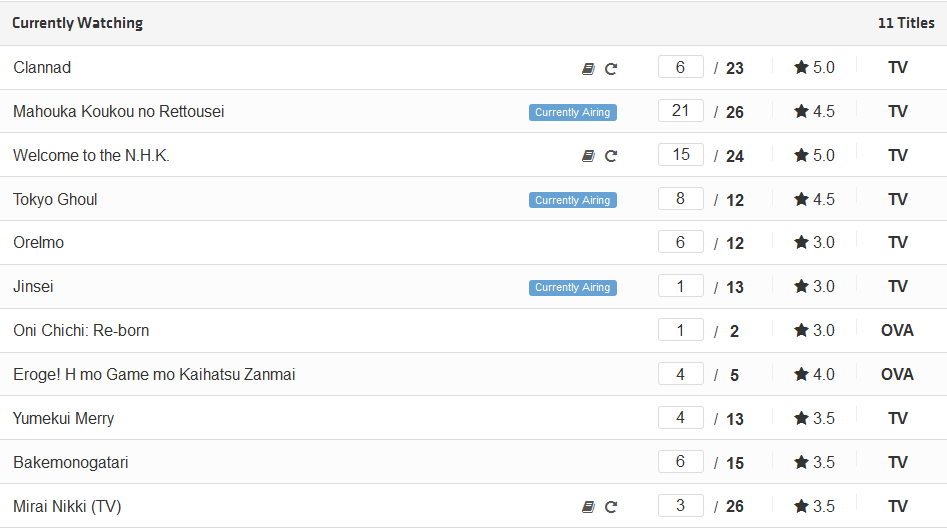
Task: Click the episode progress field for Jinsei
Action: pyautogui.click(x=681, y=286)
